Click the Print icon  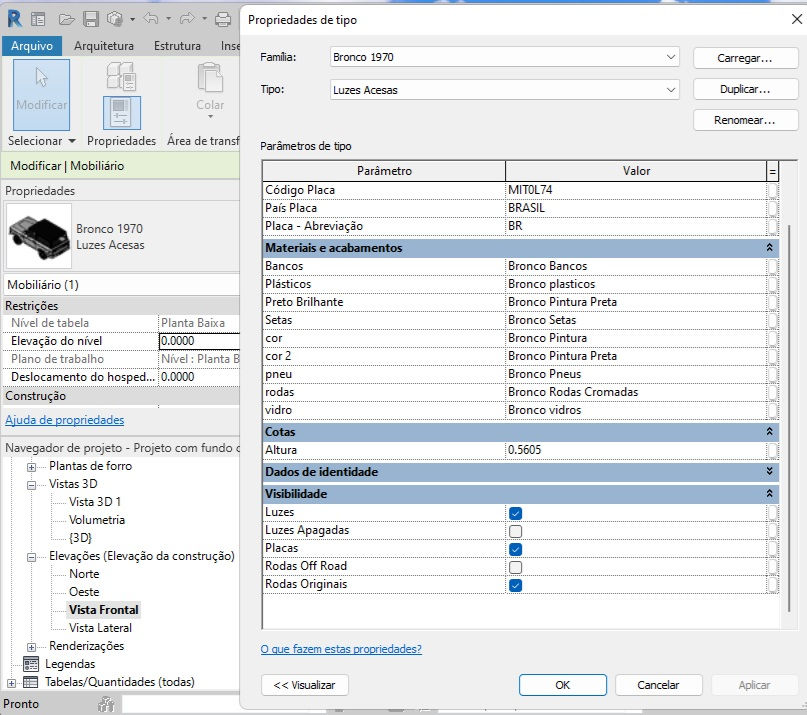point(223,20)
